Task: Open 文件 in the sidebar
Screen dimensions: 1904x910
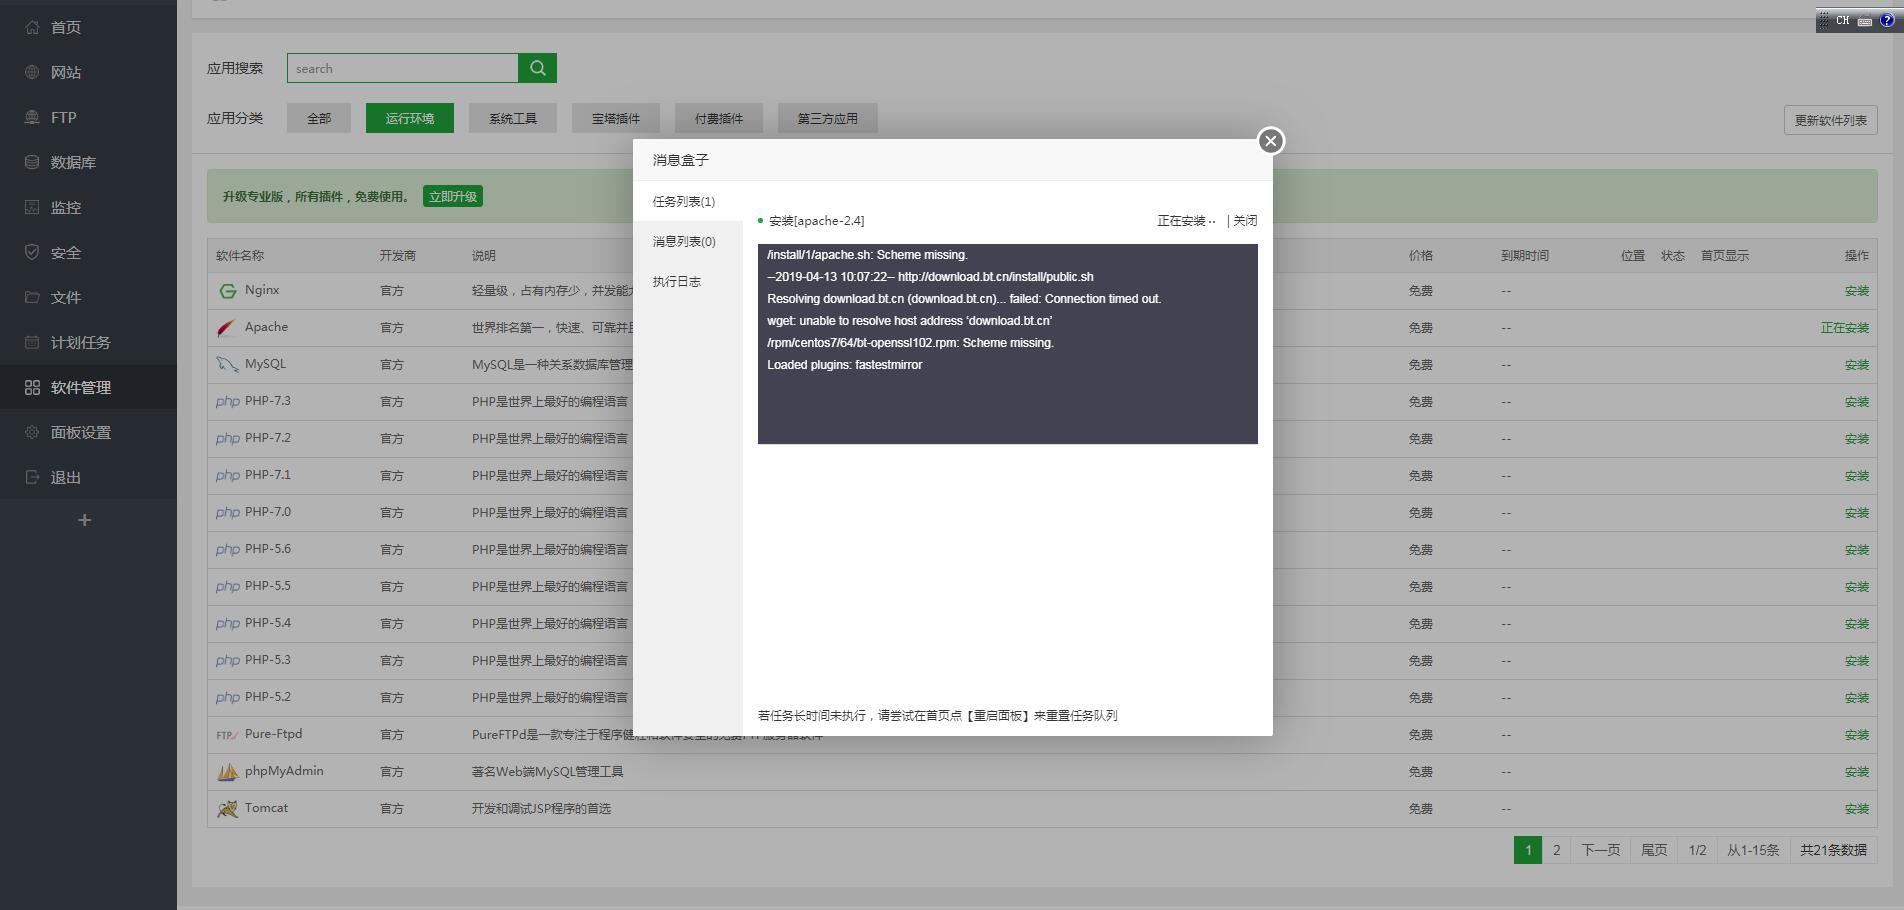Action: (x=66, y=297)
